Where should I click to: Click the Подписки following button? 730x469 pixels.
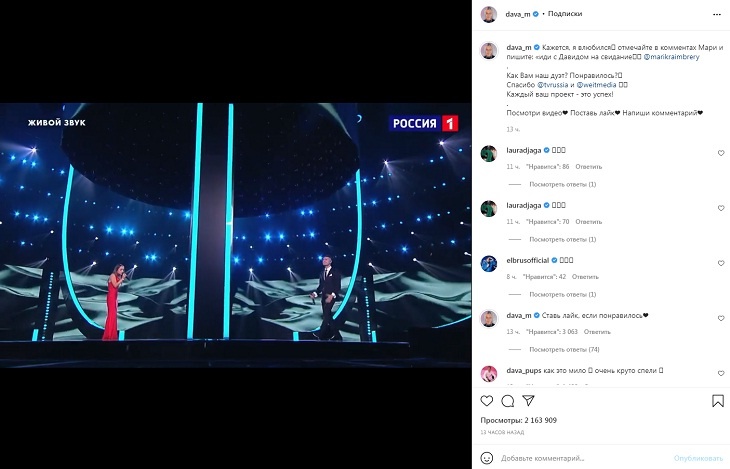tap(565, 14)
